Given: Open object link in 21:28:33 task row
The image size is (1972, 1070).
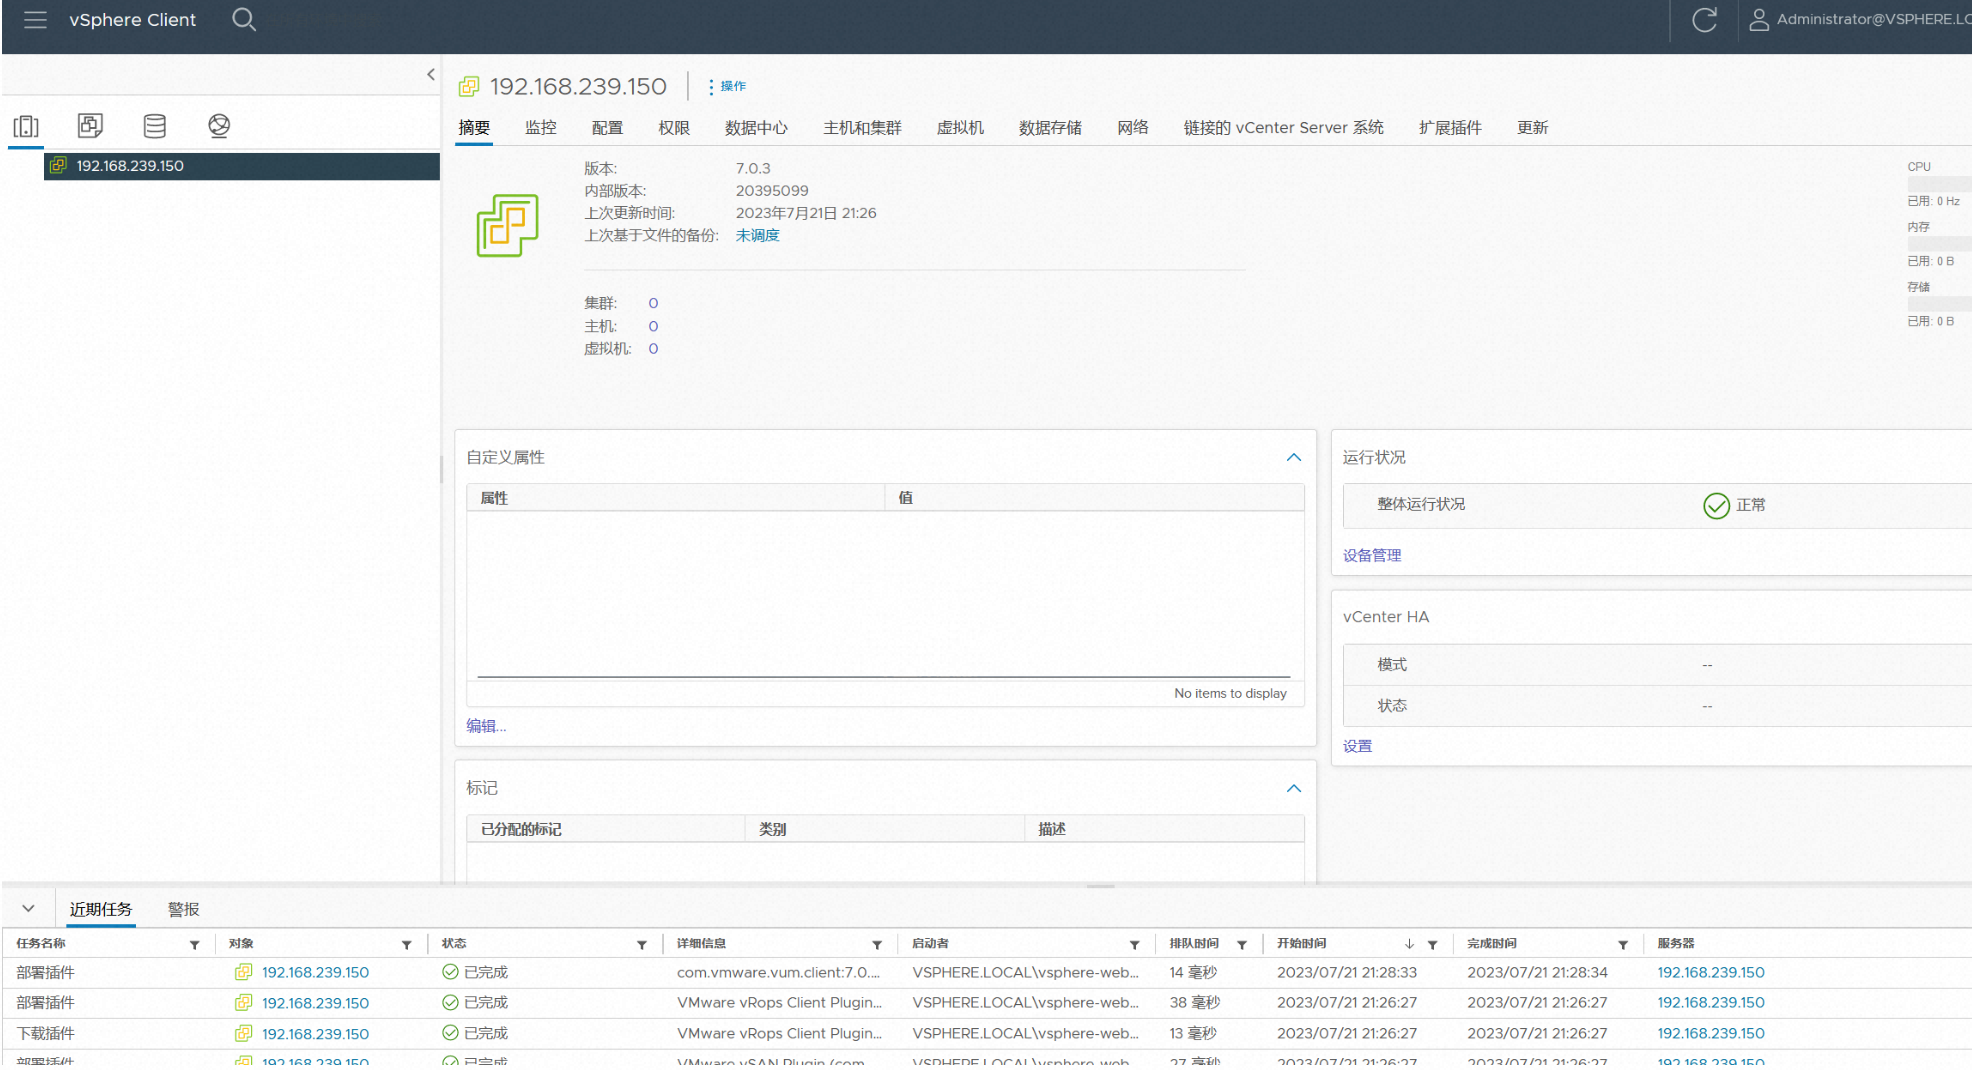Looking at the screenshot, I should click(x=315, y=972).
